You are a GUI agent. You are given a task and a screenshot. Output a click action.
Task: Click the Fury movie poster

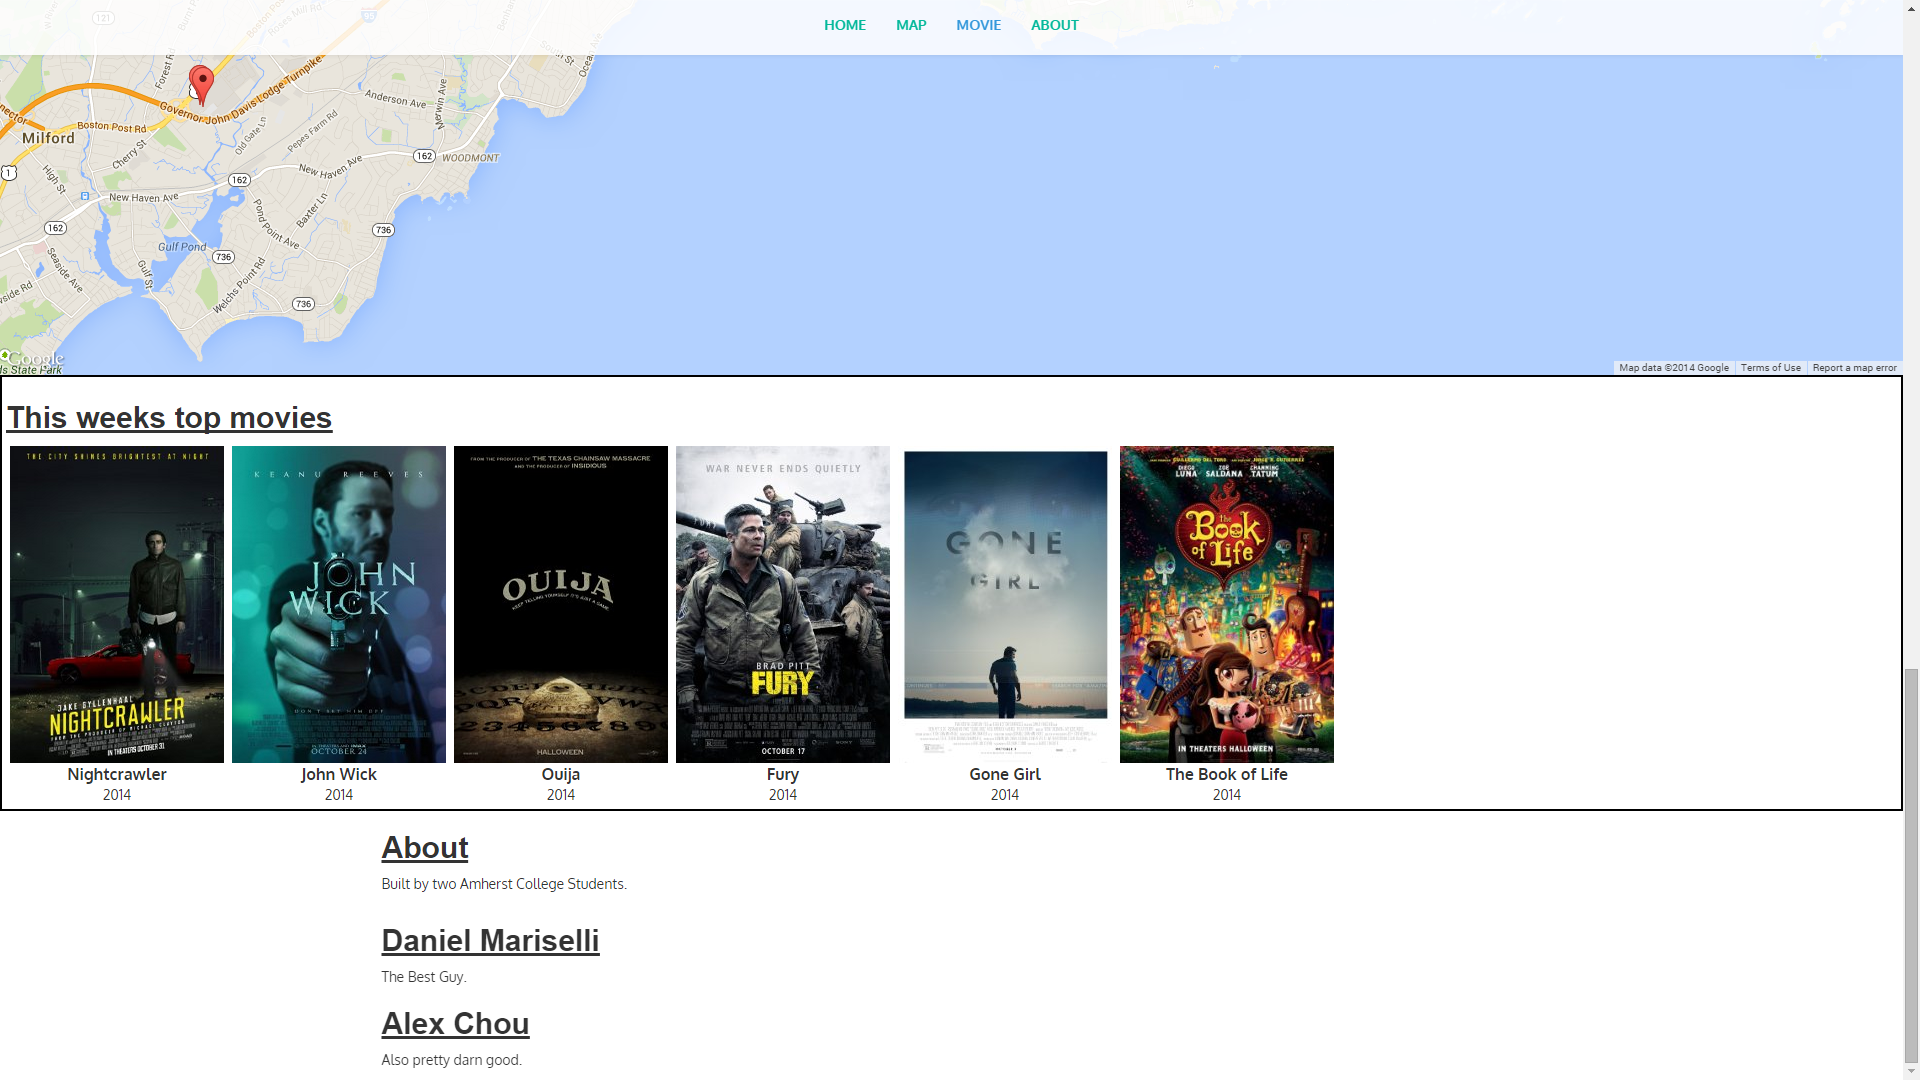click(783, 604)
